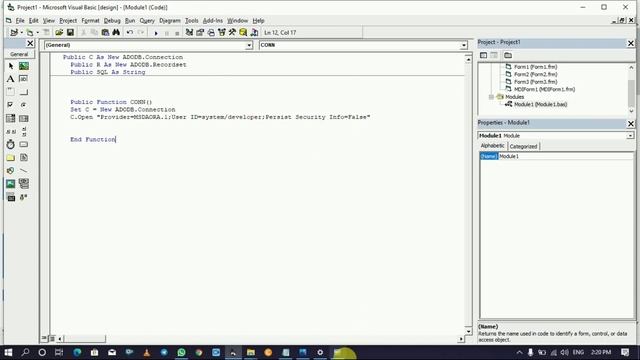Select the DirListBox folder control
The image size is (640, 360).
point(11,158)
